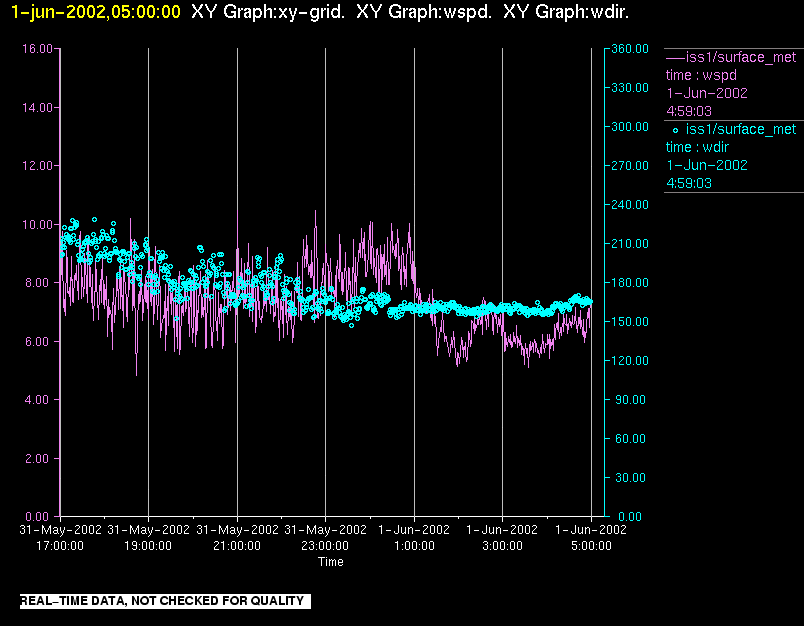Click the XY Graph:xy-grid title text
This screenshot has height=626, width=804.
268,12
